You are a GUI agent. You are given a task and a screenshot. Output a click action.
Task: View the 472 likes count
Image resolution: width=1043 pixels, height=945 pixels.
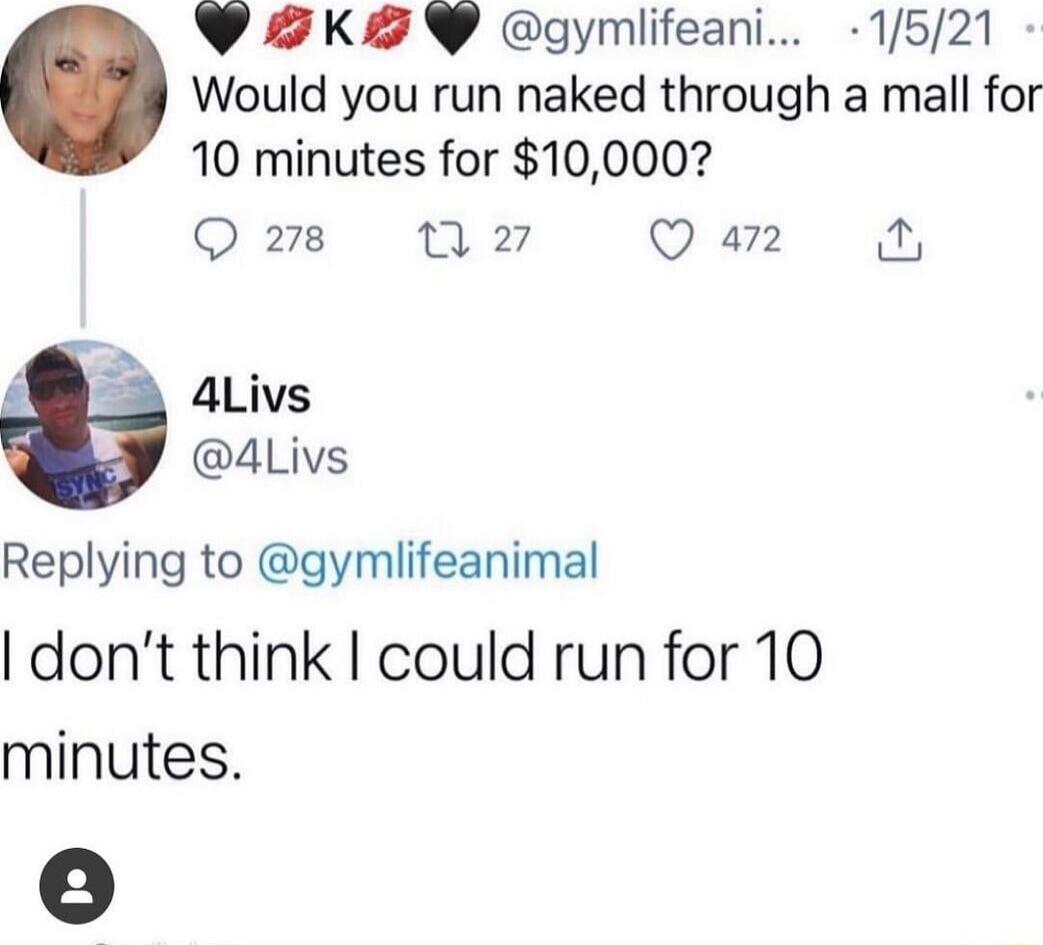tap(751, 239)
